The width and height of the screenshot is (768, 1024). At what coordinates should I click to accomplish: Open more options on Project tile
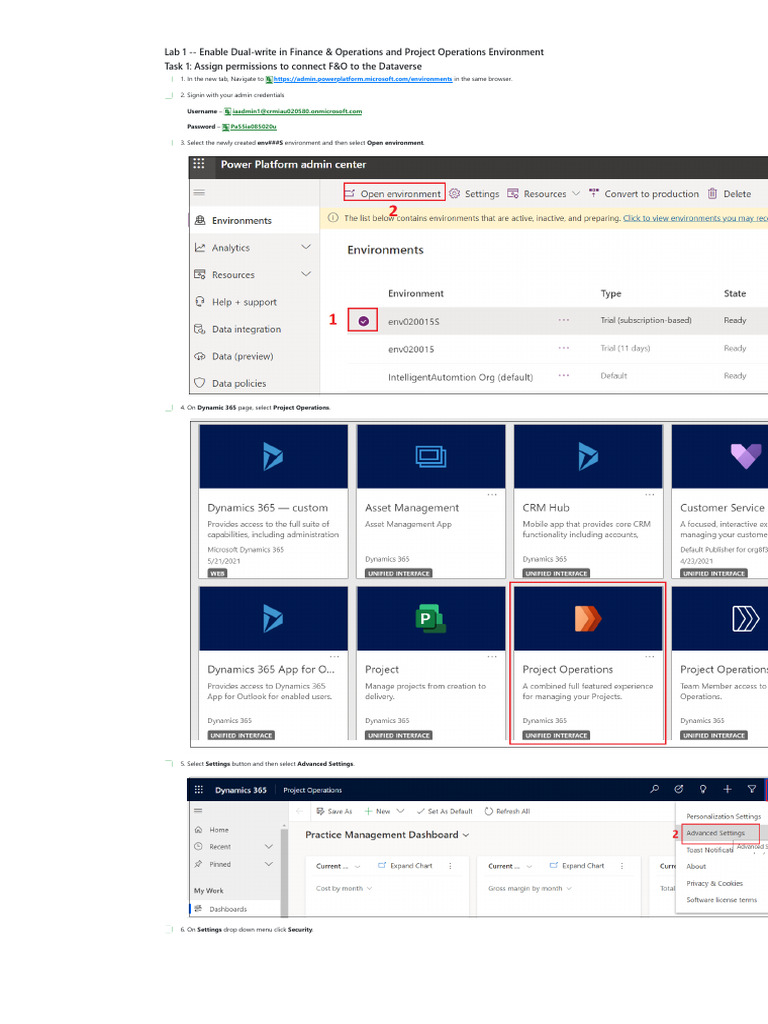[x=492, y=656]
